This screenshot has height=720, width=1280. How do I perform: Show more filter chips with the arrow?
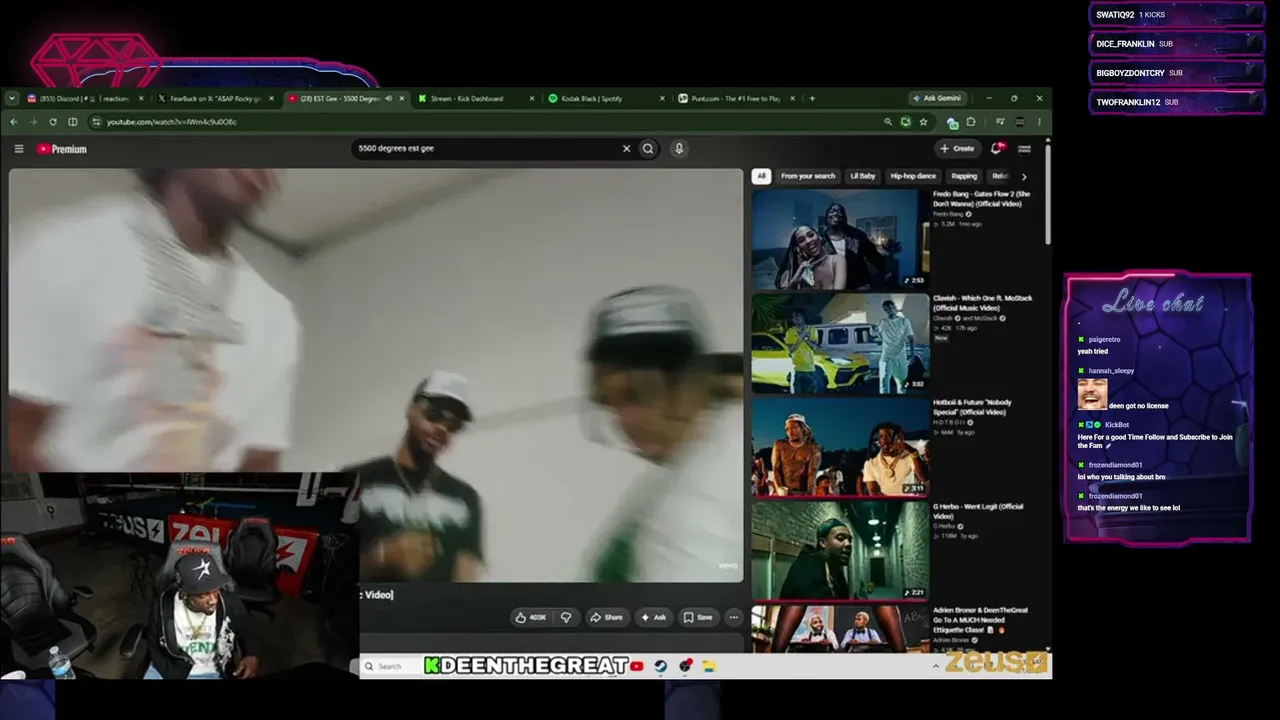(x=1024, y=176)
